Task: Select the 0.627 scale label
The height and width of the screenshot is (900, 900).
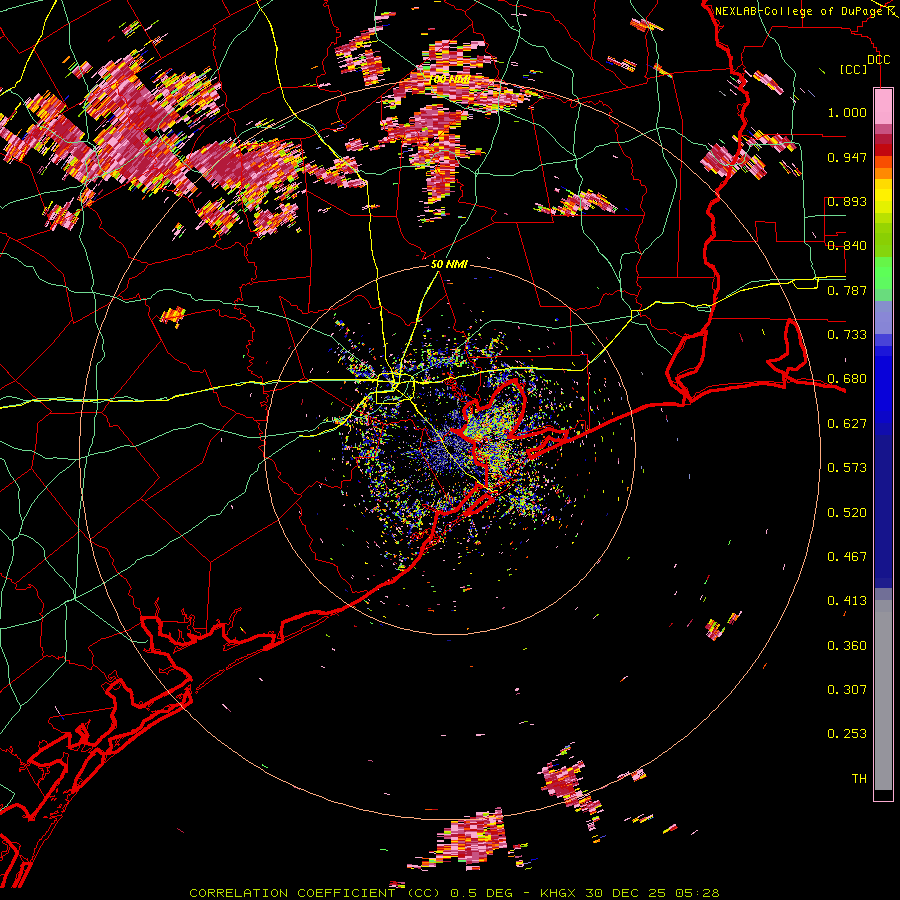Action: pyautogui.click(x=847, y=424)
